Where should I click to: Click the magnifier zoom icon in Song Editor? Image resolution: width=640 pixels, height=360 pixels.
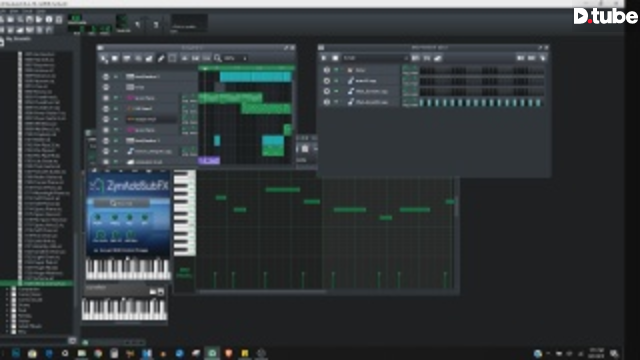tap(218, 58)
